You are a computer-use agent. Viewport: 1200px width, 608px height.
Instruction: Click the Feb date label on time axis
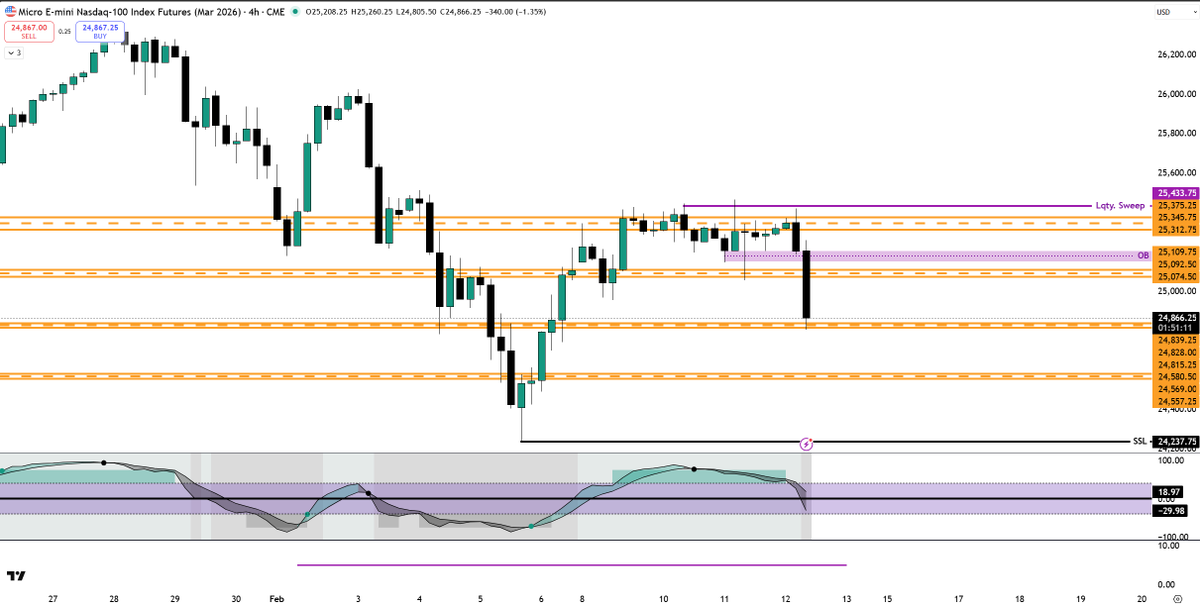click(276, 597)
